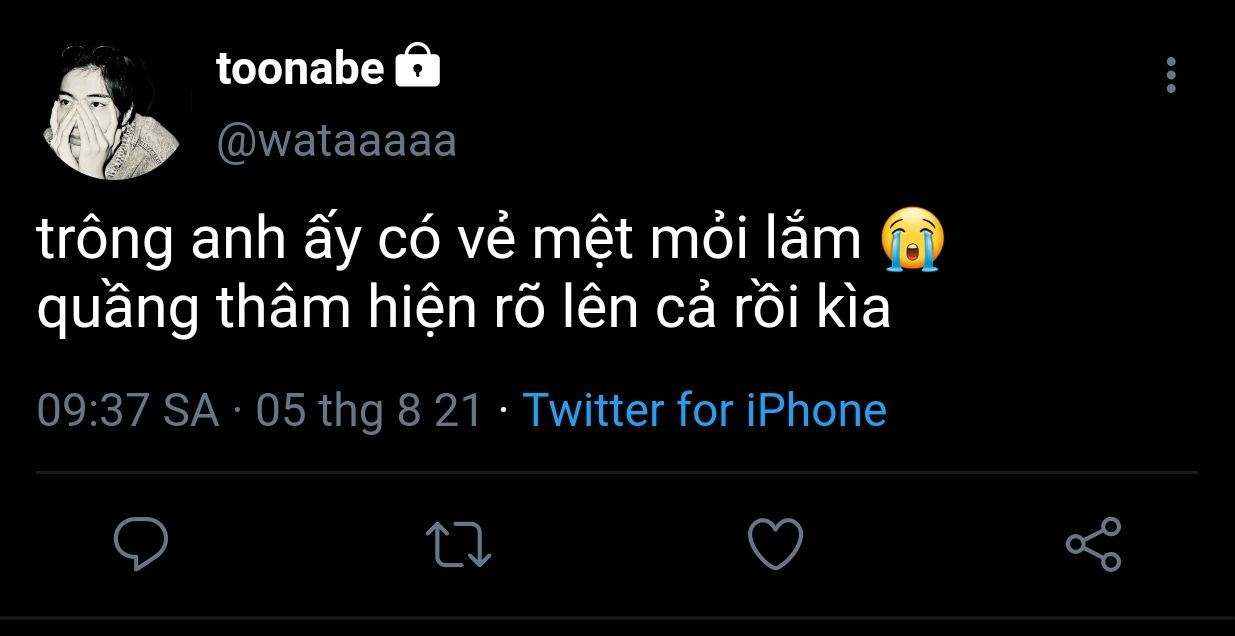The width and height of the screenshot is (1235, 636).
Task: Open the three-dot more options menu
Action: click(1171, 76)
